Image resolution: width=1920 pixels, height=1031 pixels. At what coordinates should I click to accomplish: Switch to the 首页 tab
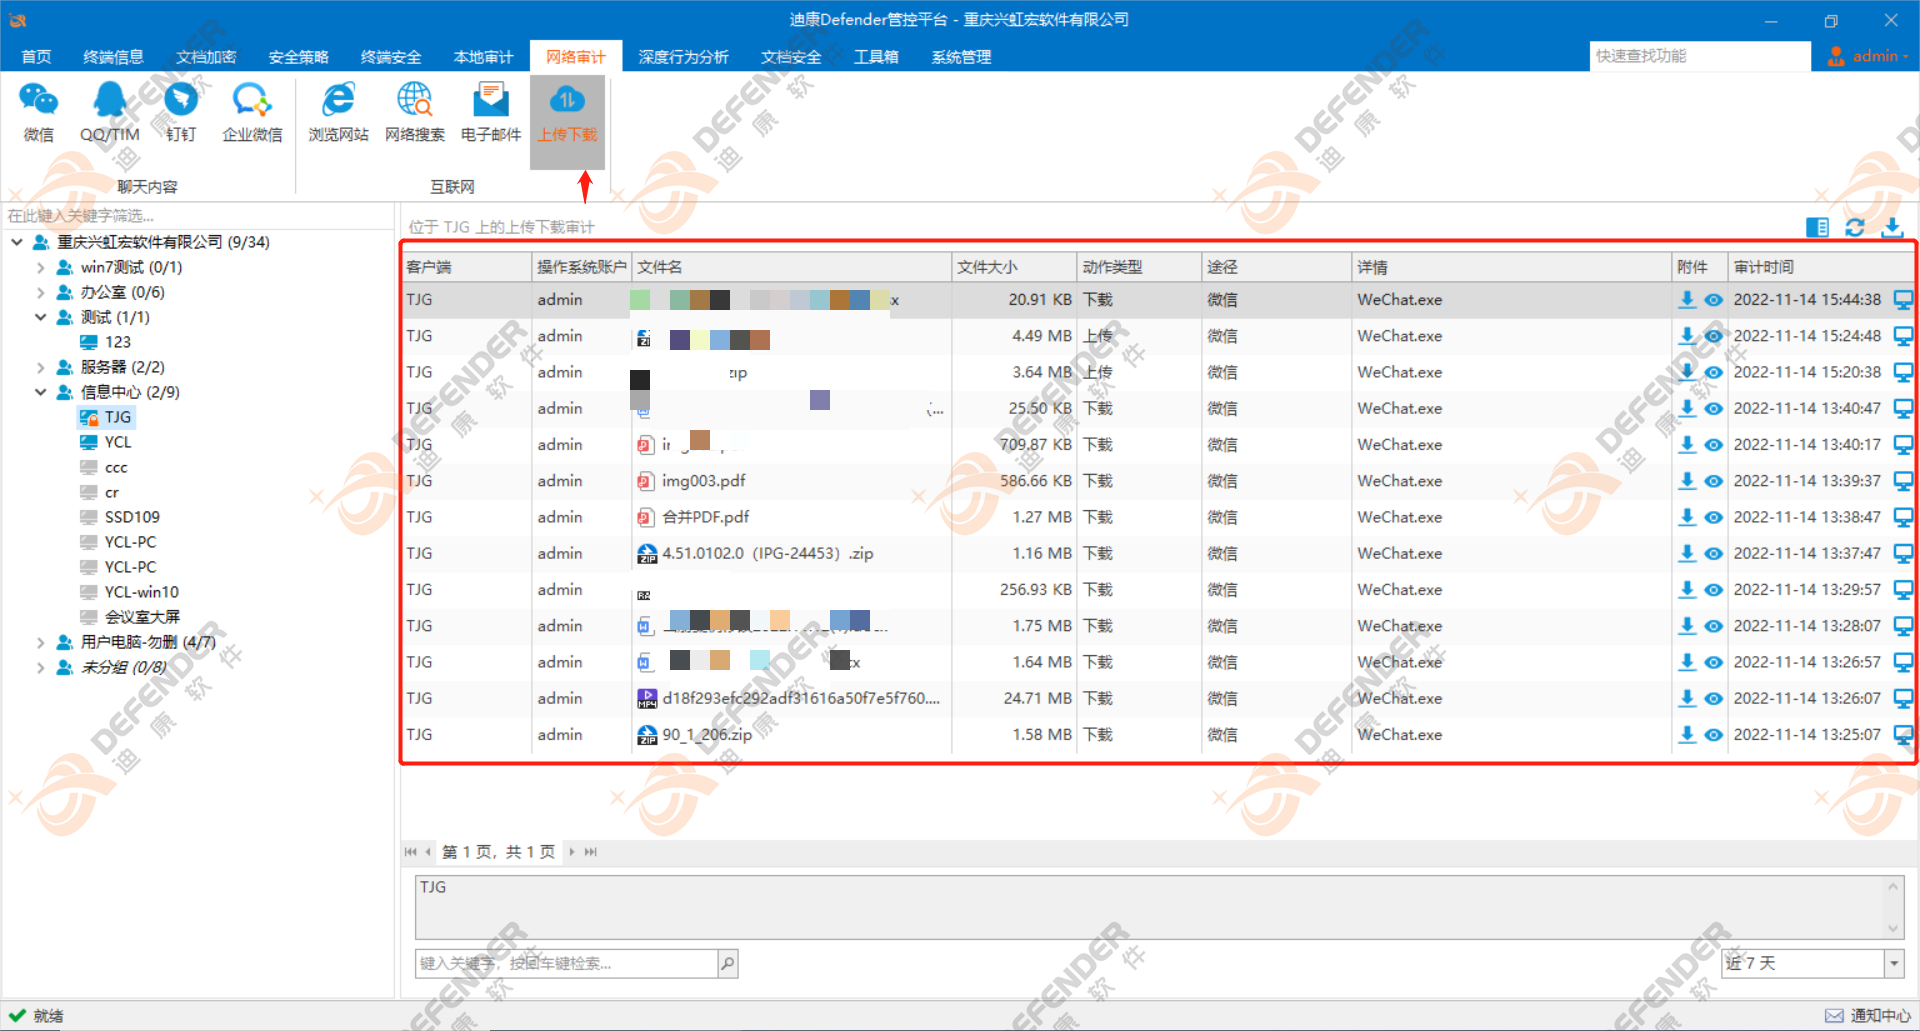pyautogui.click(x=36, y=57)
